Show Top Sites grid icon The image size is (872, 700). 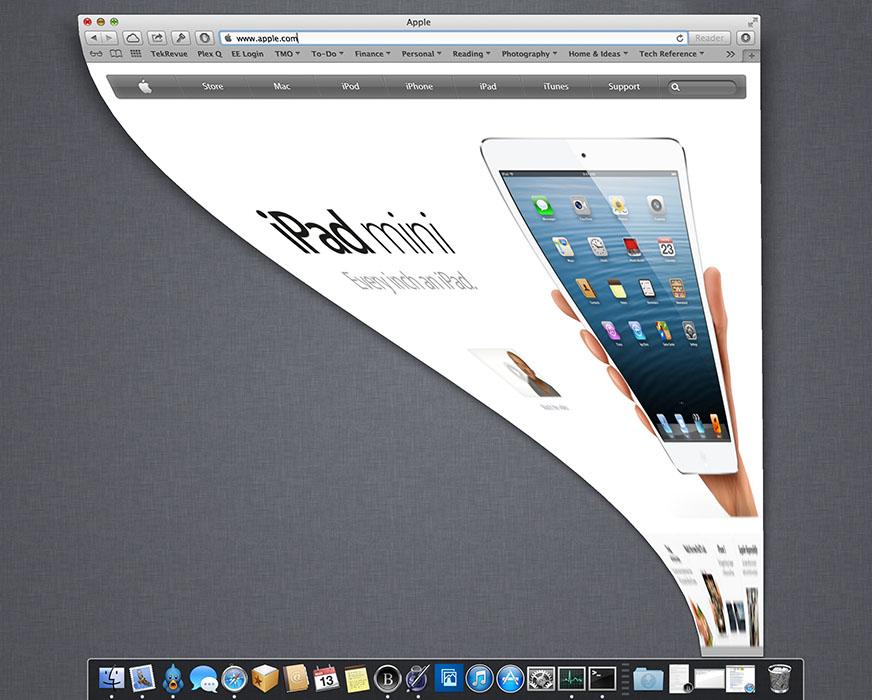(135, 54)
